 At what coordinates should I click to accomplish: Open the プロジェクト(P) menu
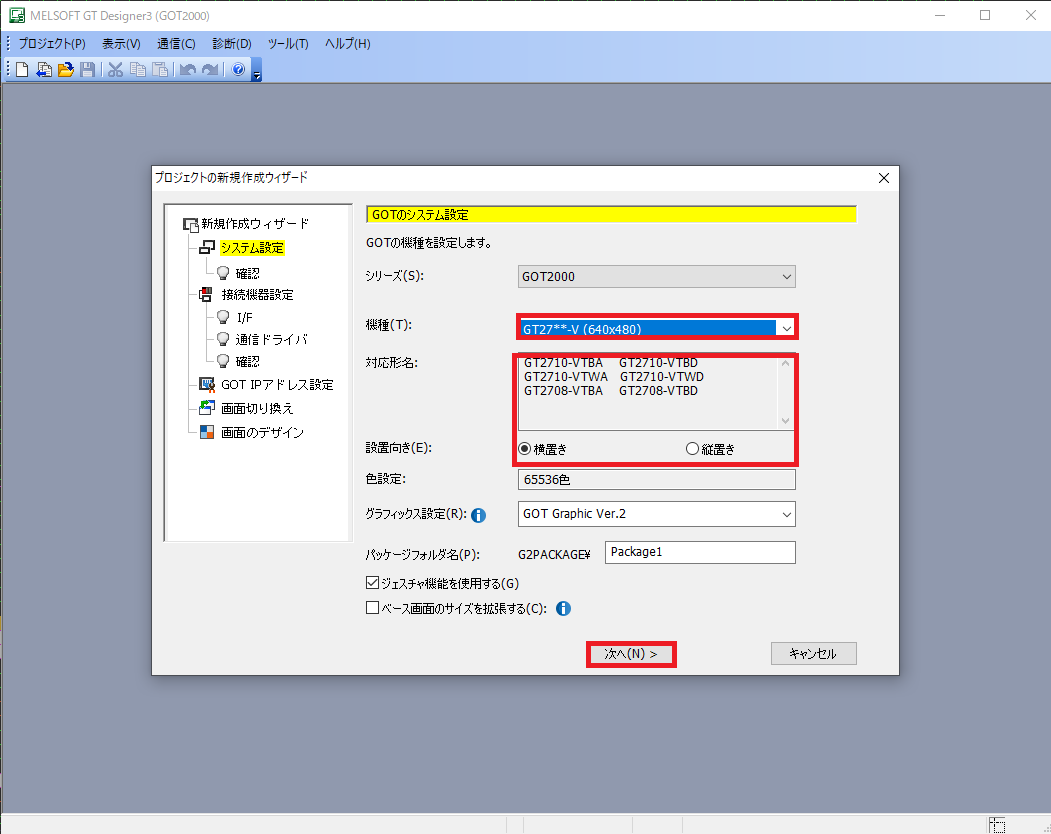[52, 44]
